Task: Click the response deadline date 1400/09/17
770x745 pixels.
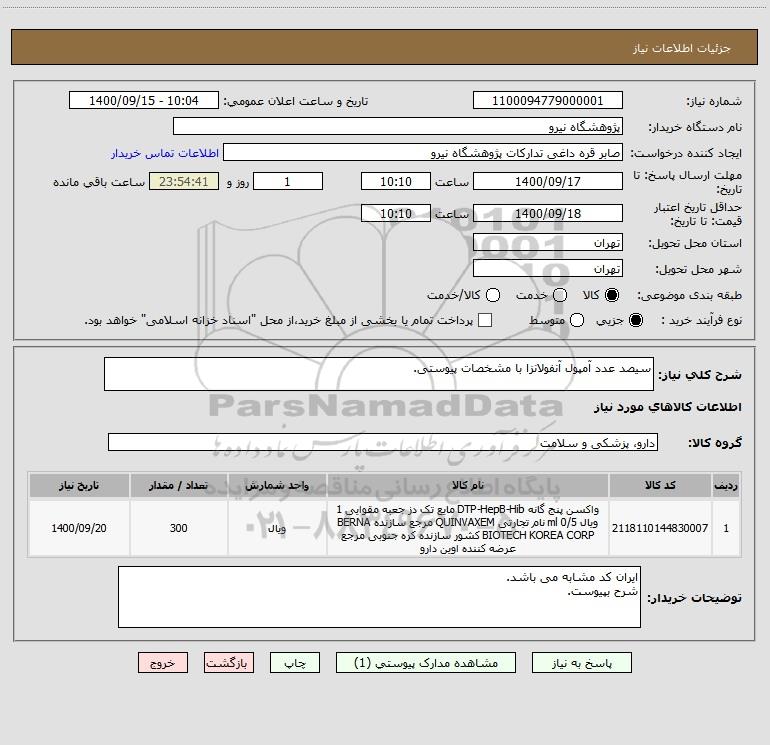Action: click(x=548, y=181)
